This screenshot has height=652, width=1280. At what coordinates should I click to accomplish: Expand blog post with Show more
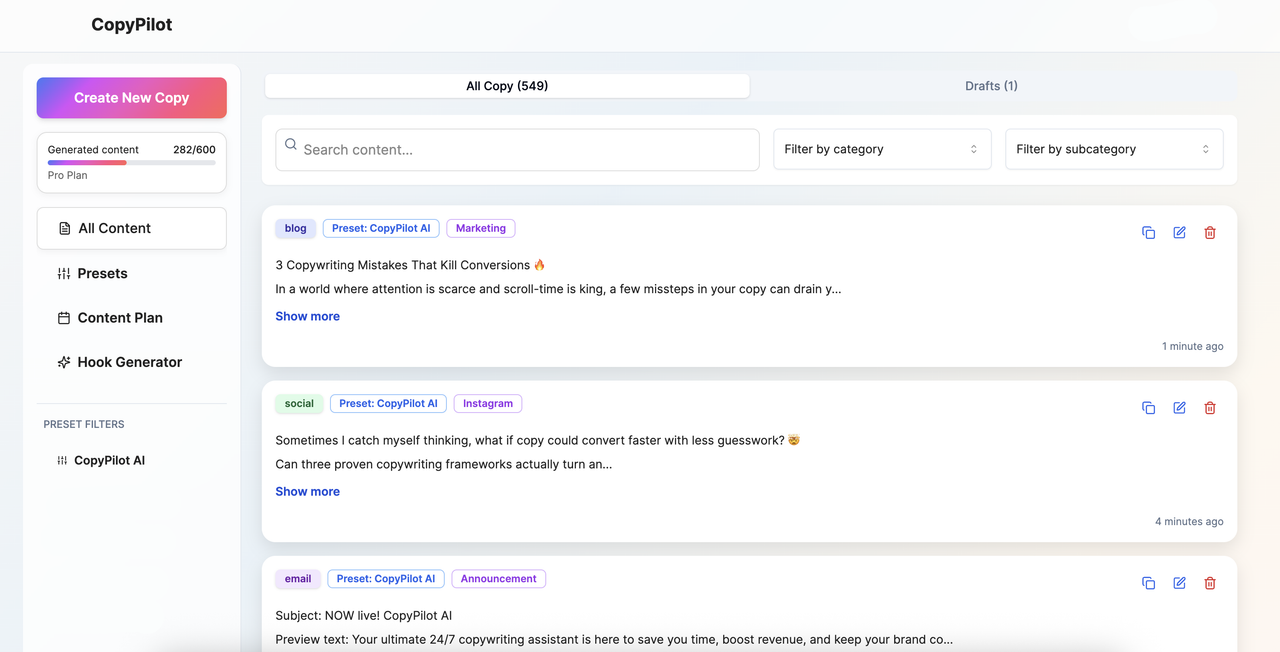(x=307, y=316)
